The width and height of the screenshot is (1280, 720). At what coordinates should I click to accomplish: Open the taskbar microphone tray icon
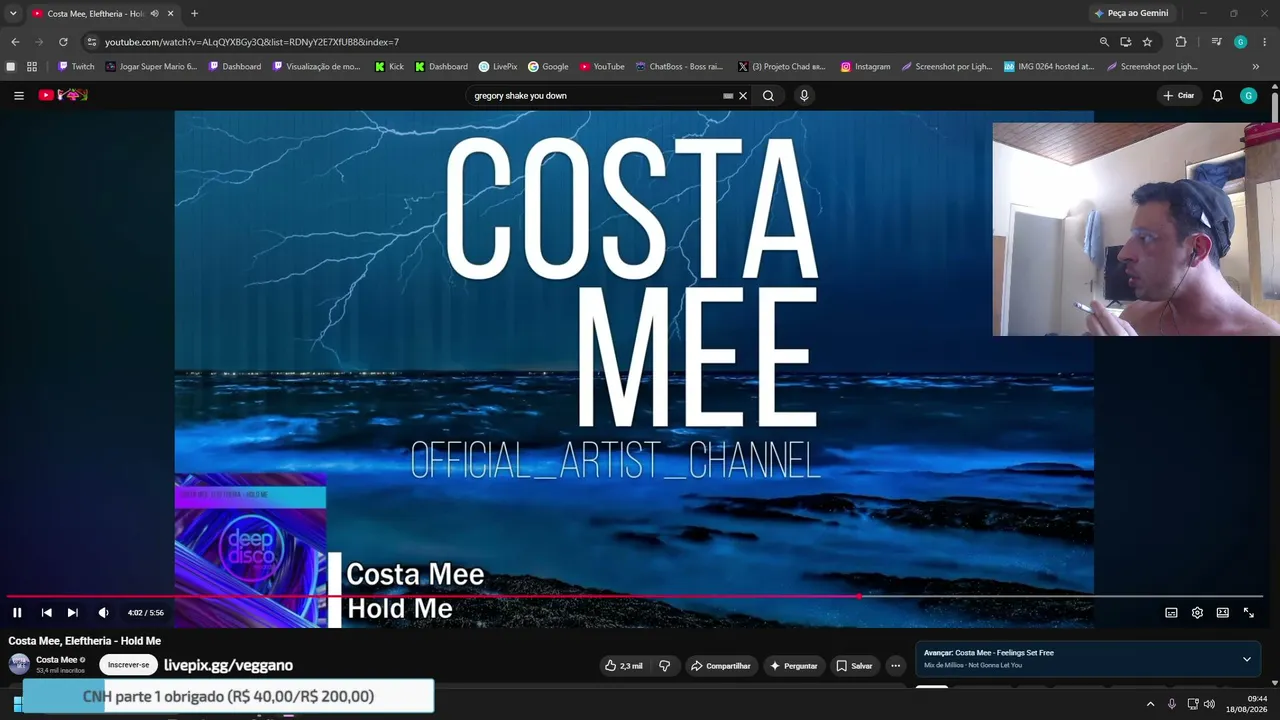tap(1172, 704)
